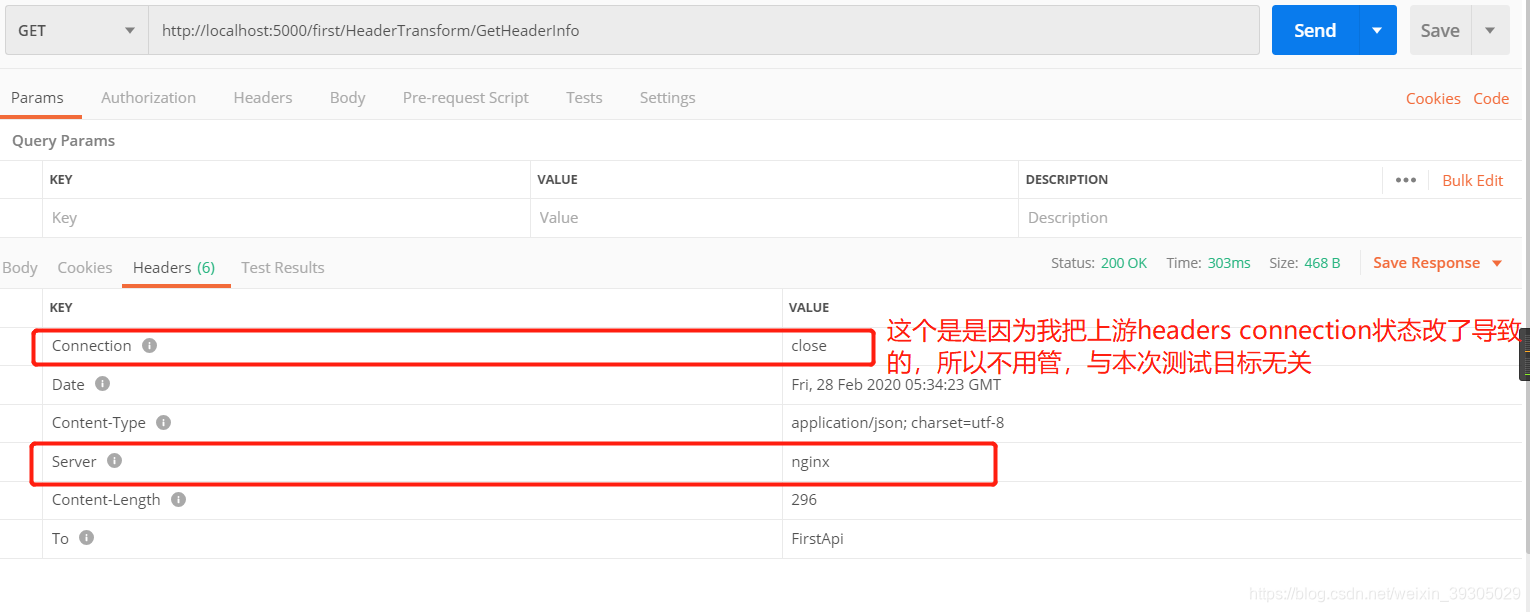Select the Date header key
Screen dimensions: 1530x612
pos(68,384)
